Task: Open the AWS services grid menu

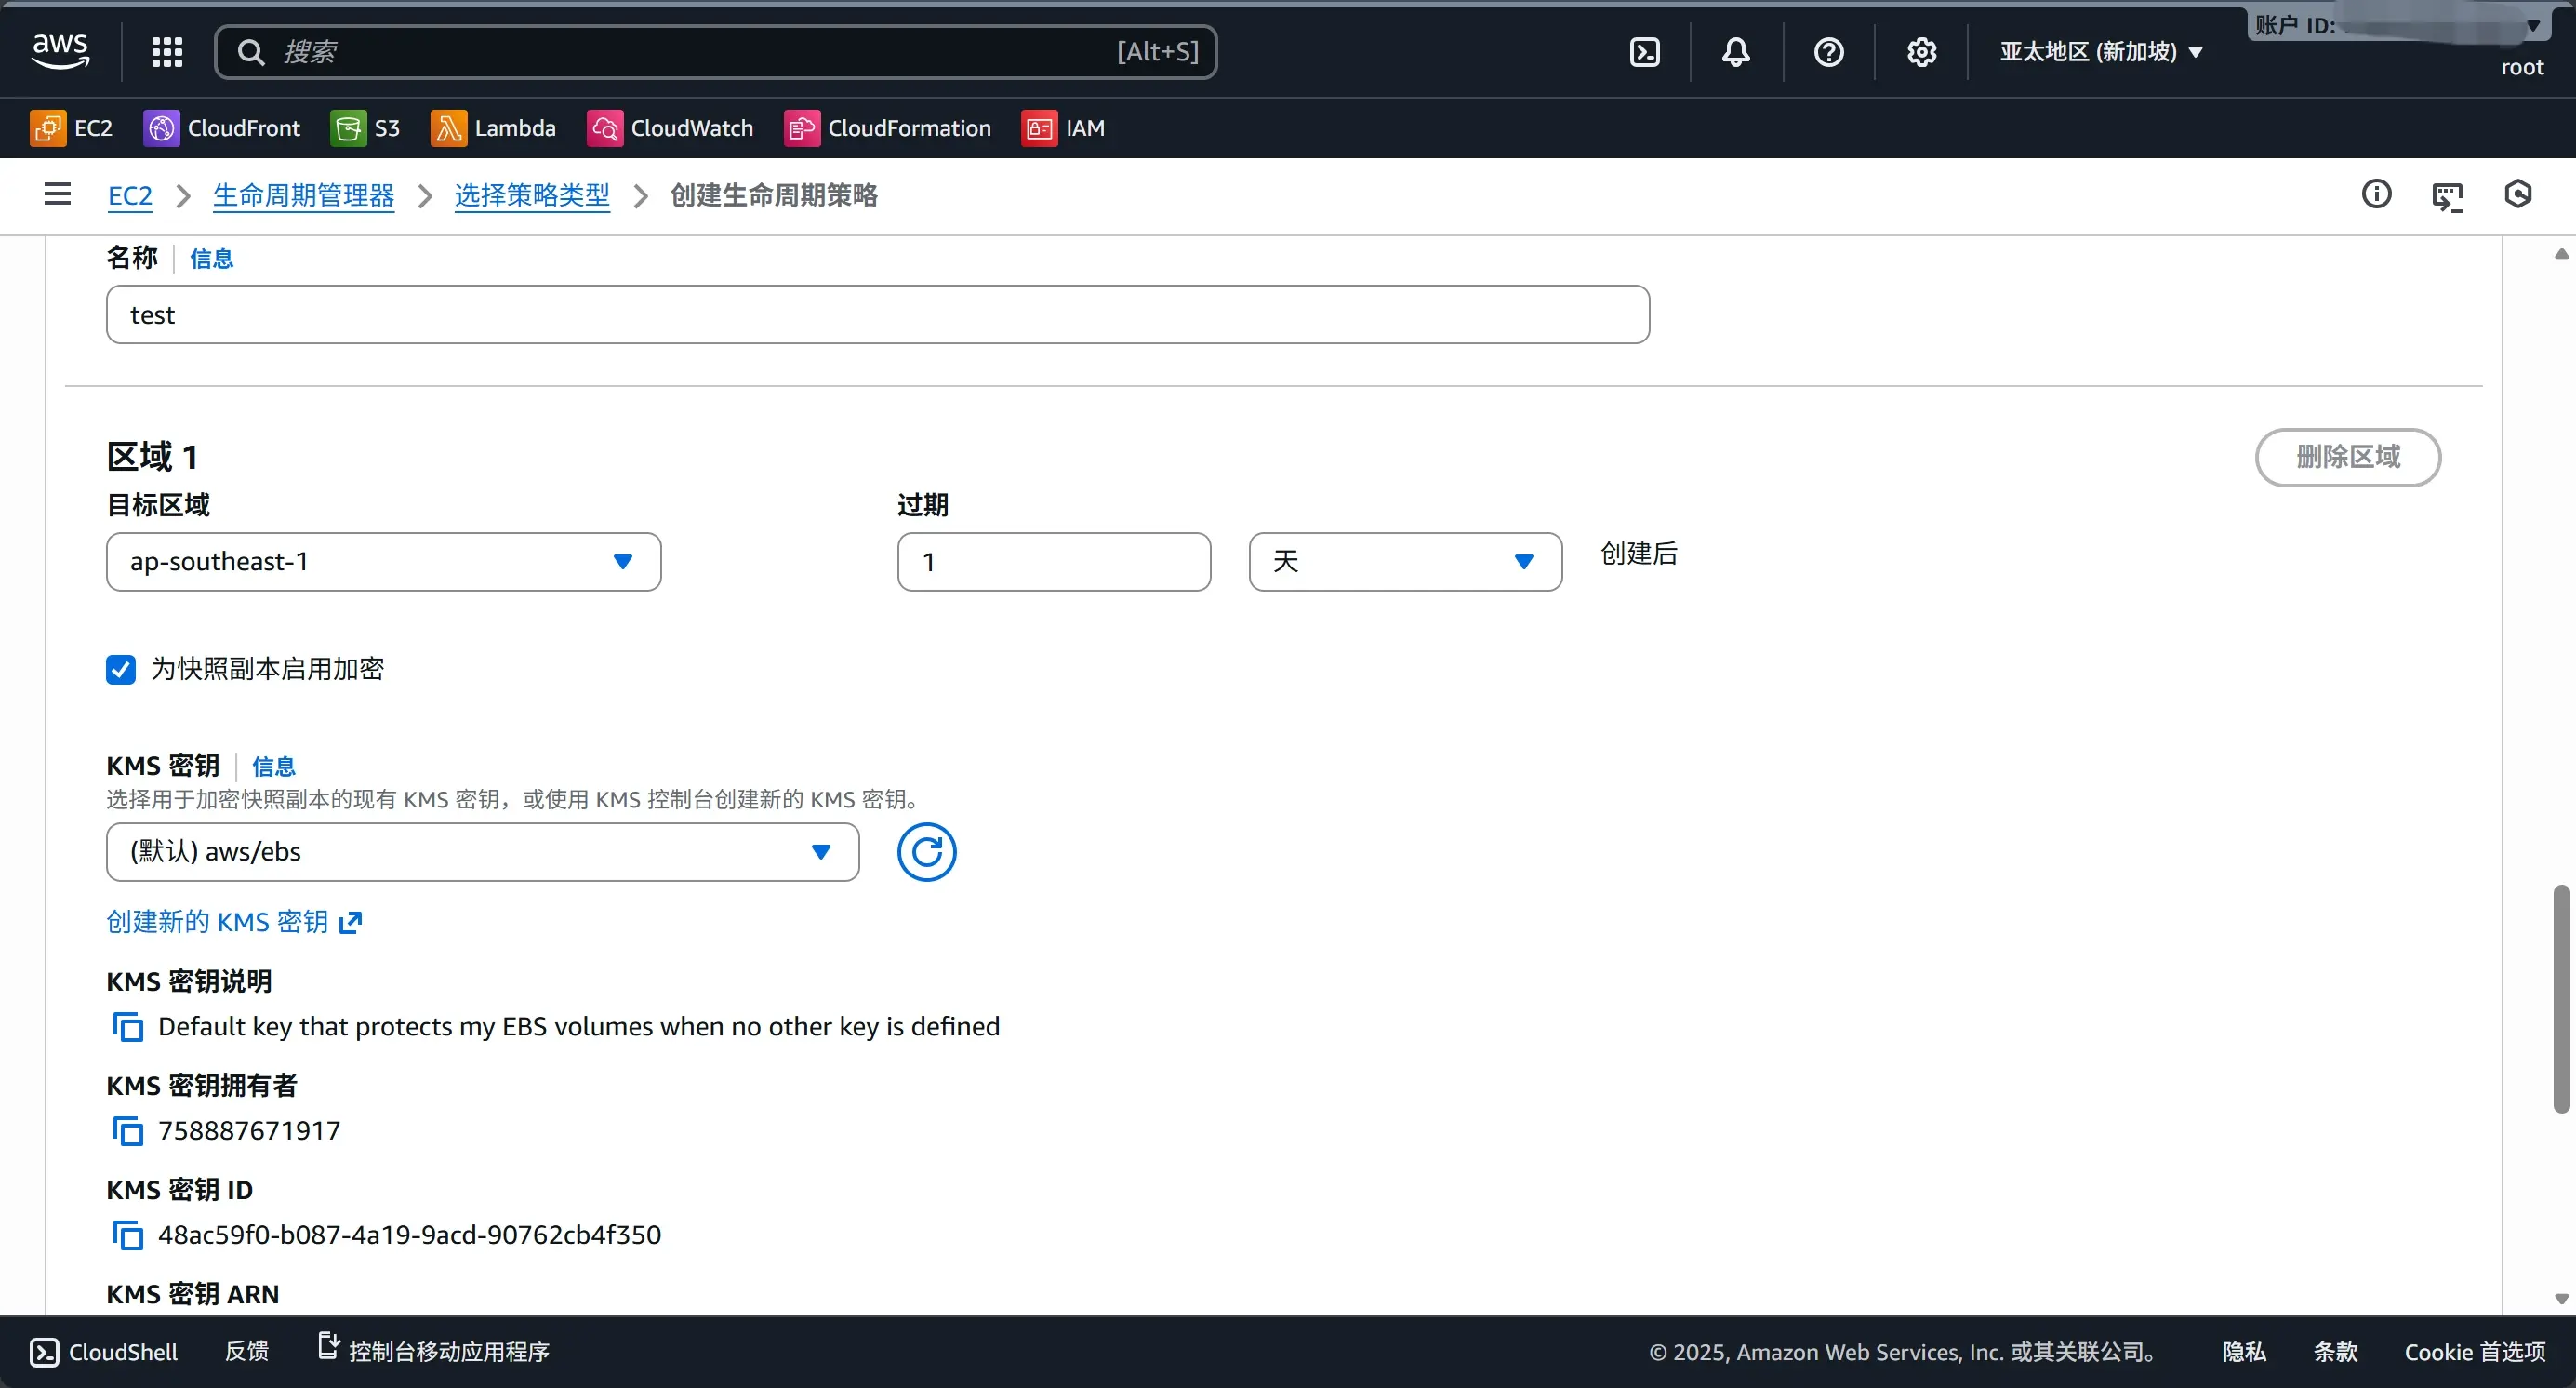Action: click(167, 52)
